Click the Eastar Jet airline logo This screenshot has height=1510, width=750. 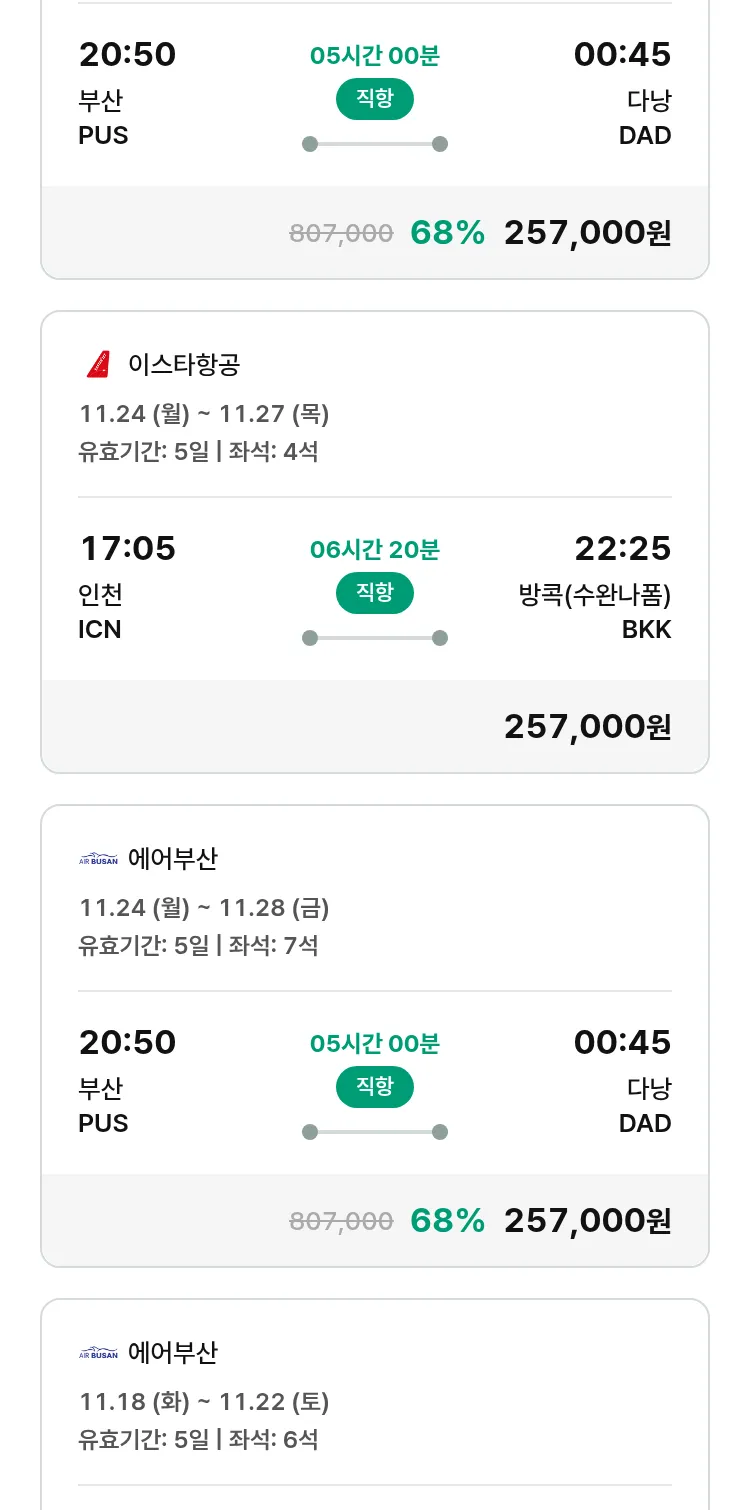click(98, 365)
